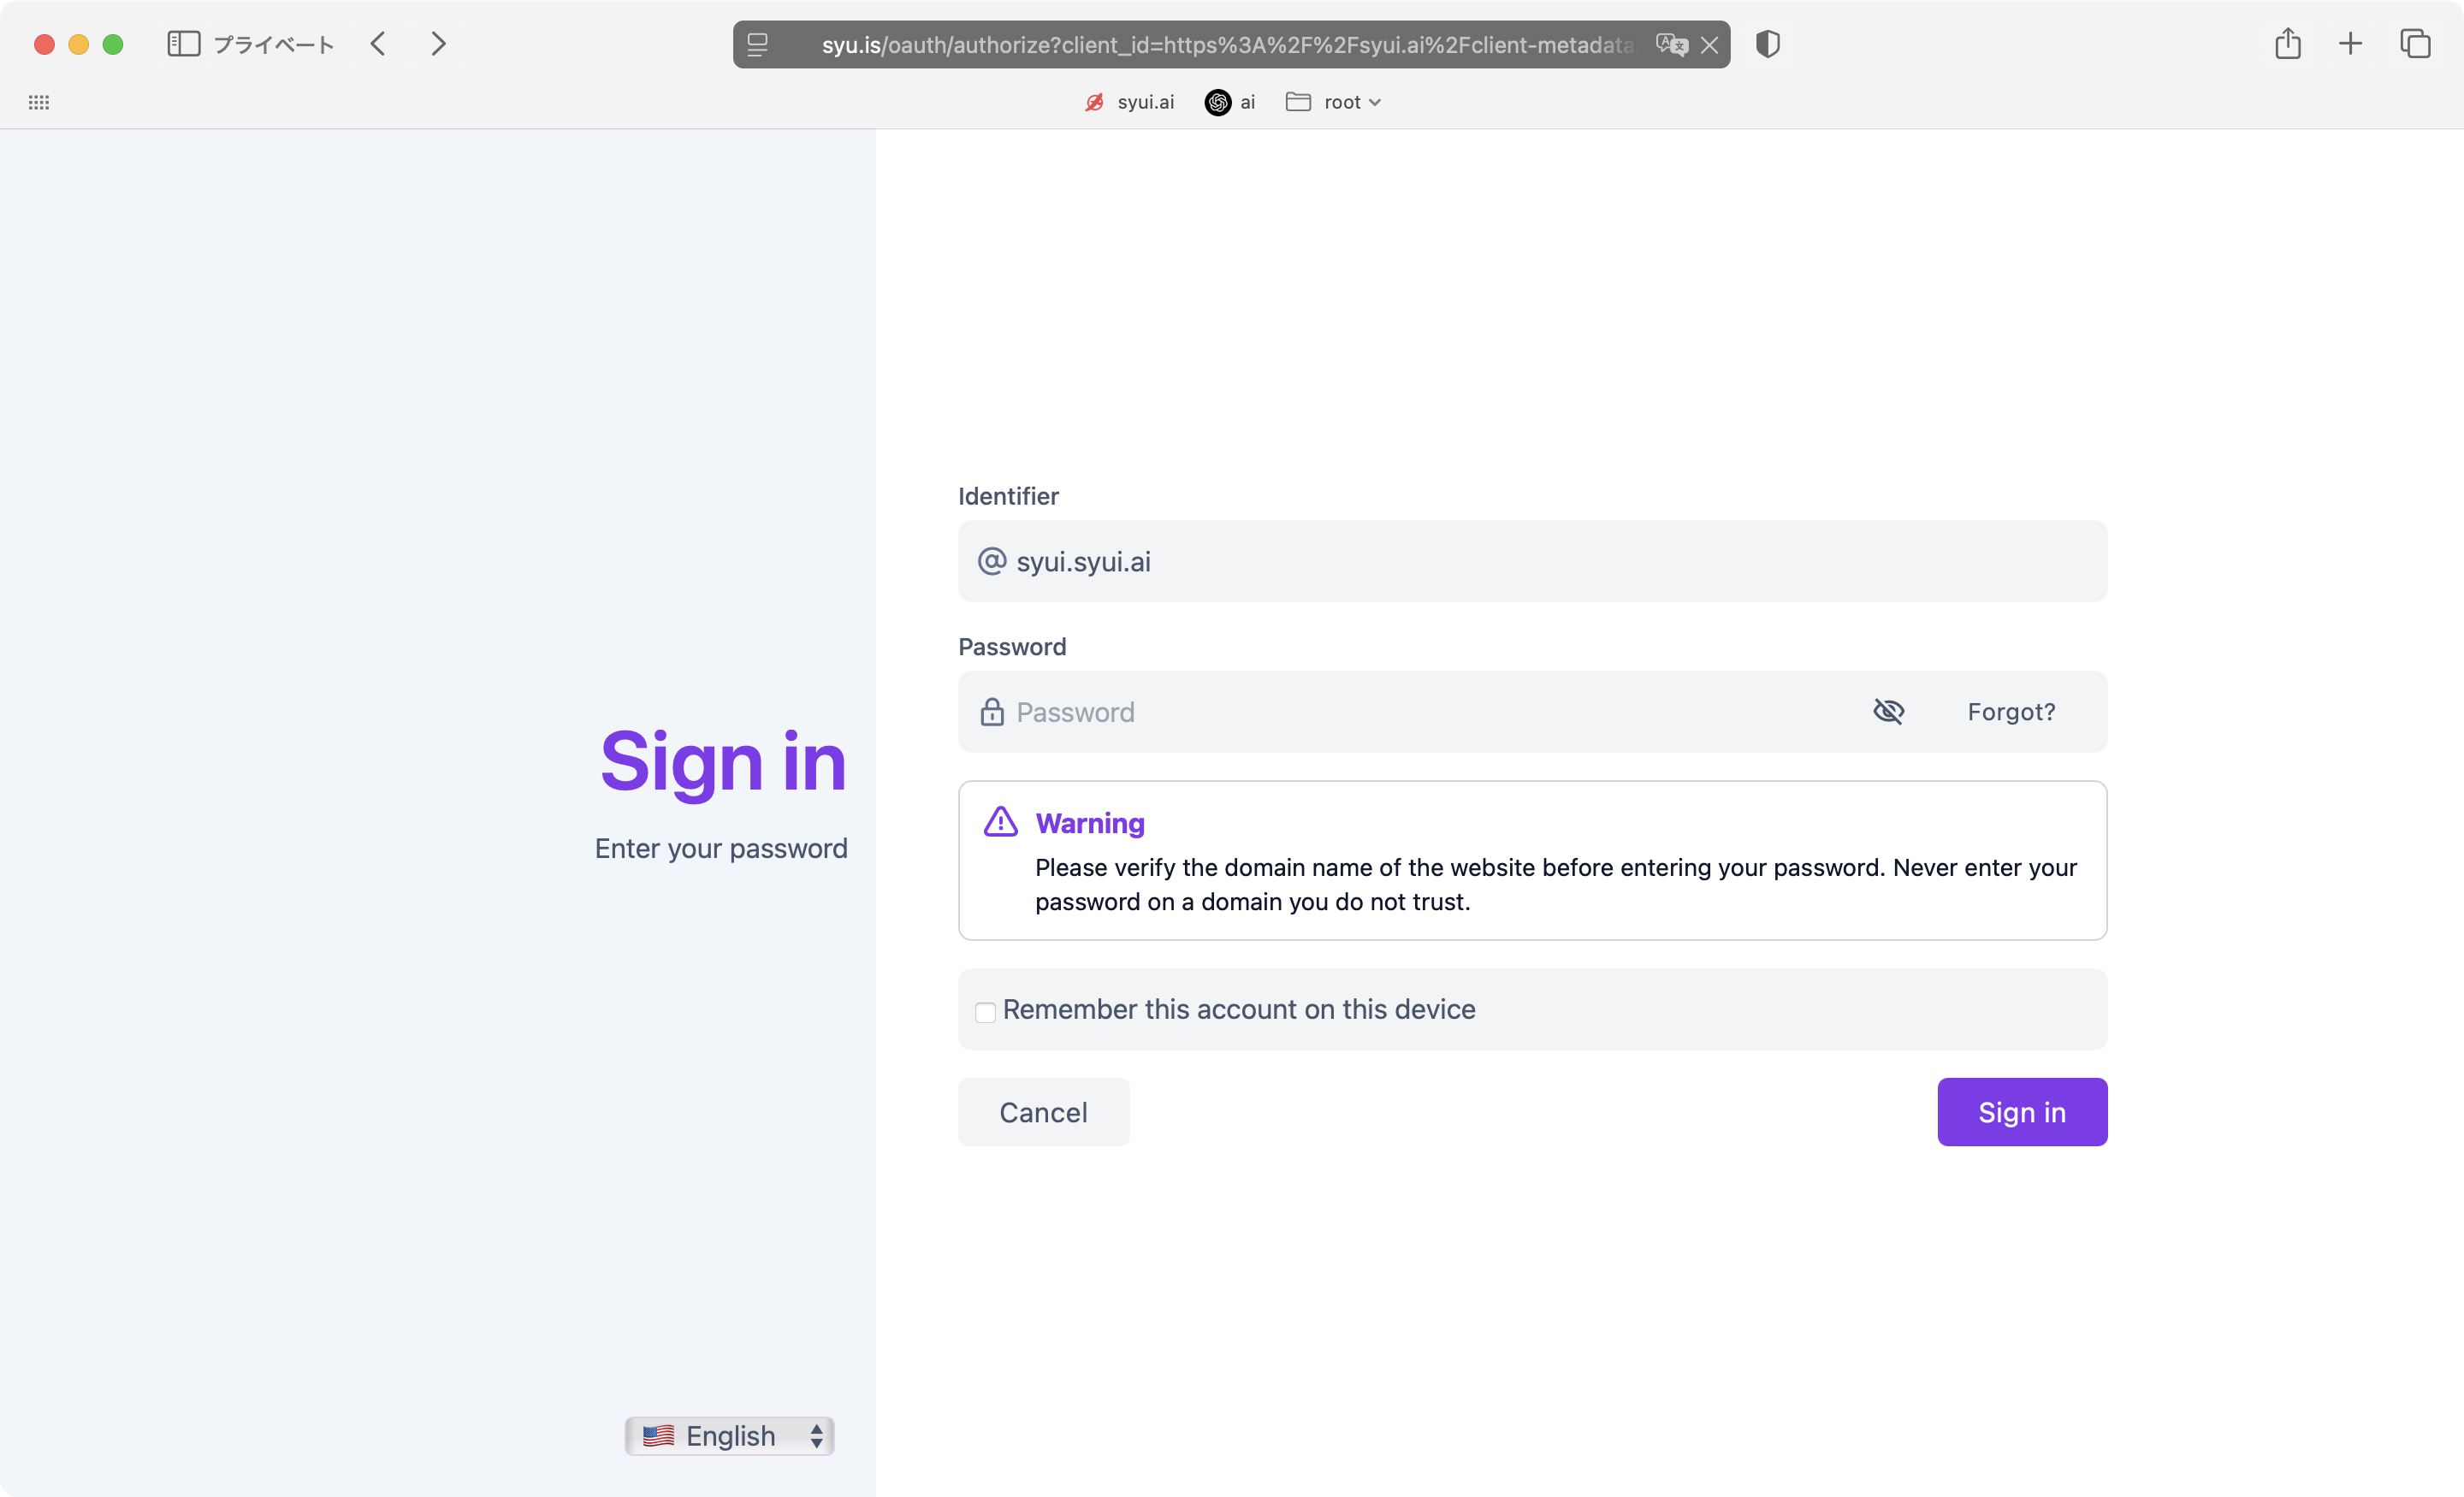Toggle password visibility eye icon
2464x1497 pixels.
pos(1888,712)
